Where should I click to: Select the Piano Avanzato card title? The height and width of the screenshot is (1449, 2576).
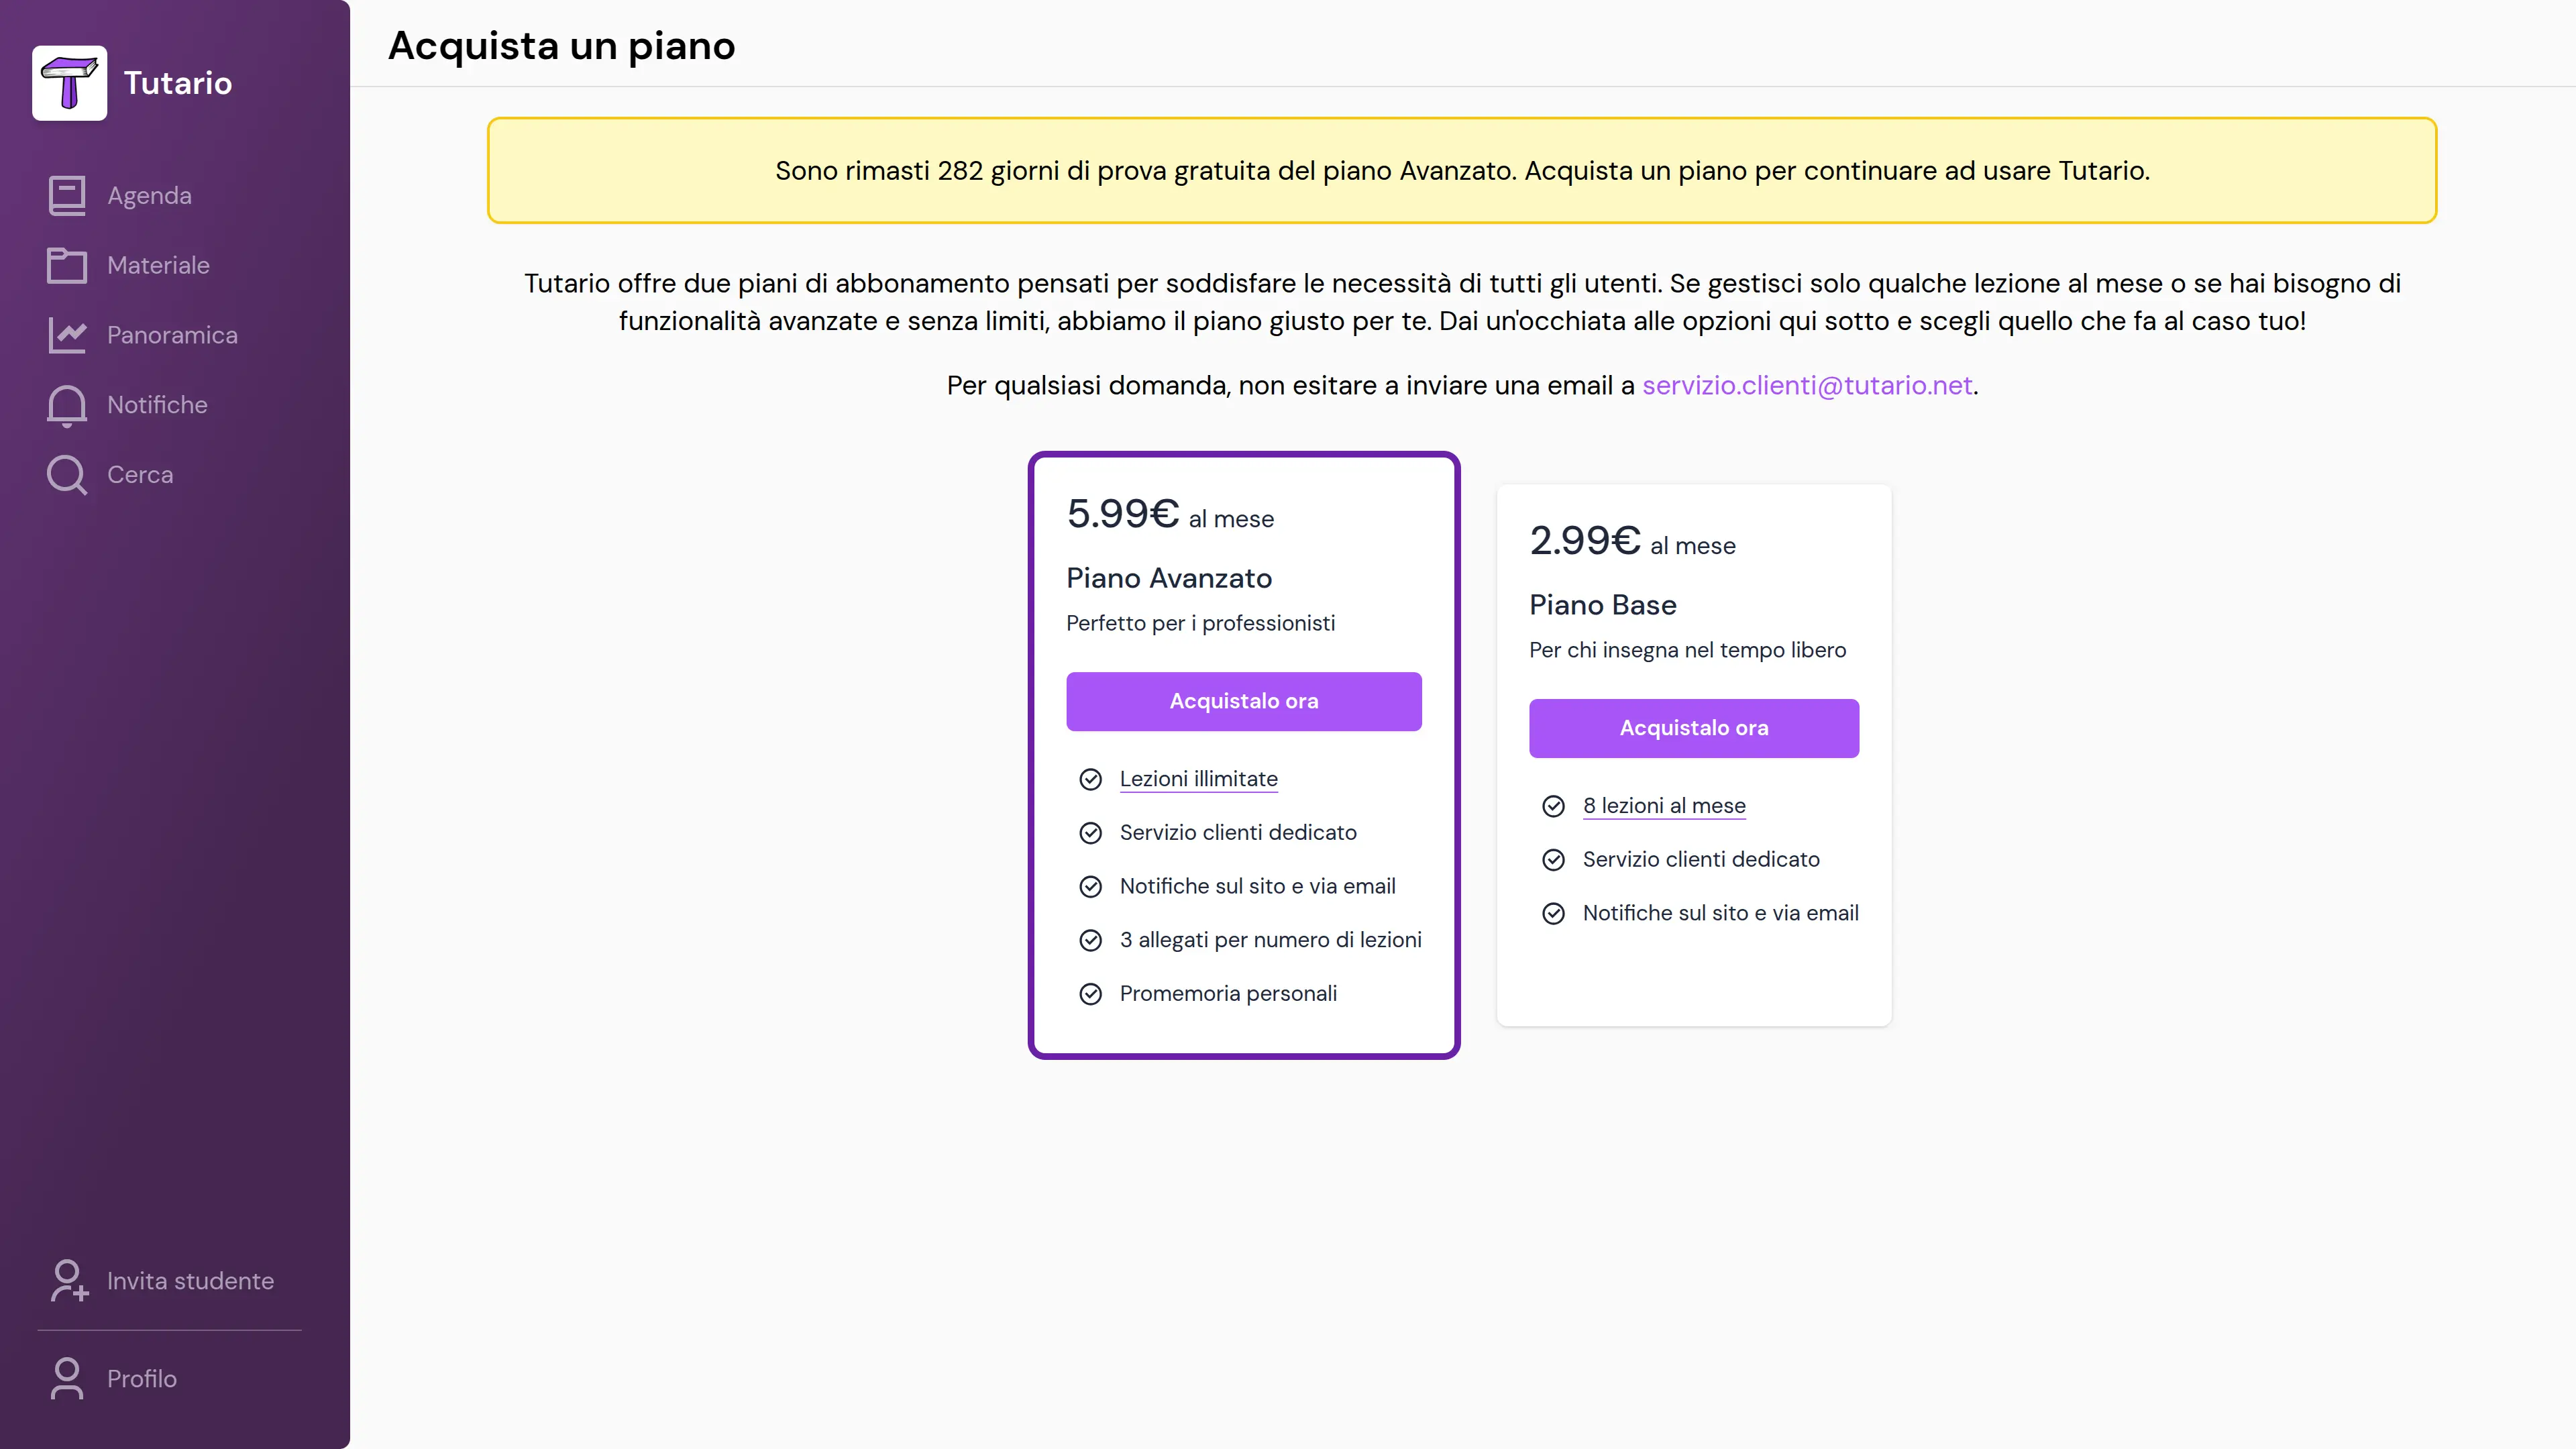(1168, 578)
